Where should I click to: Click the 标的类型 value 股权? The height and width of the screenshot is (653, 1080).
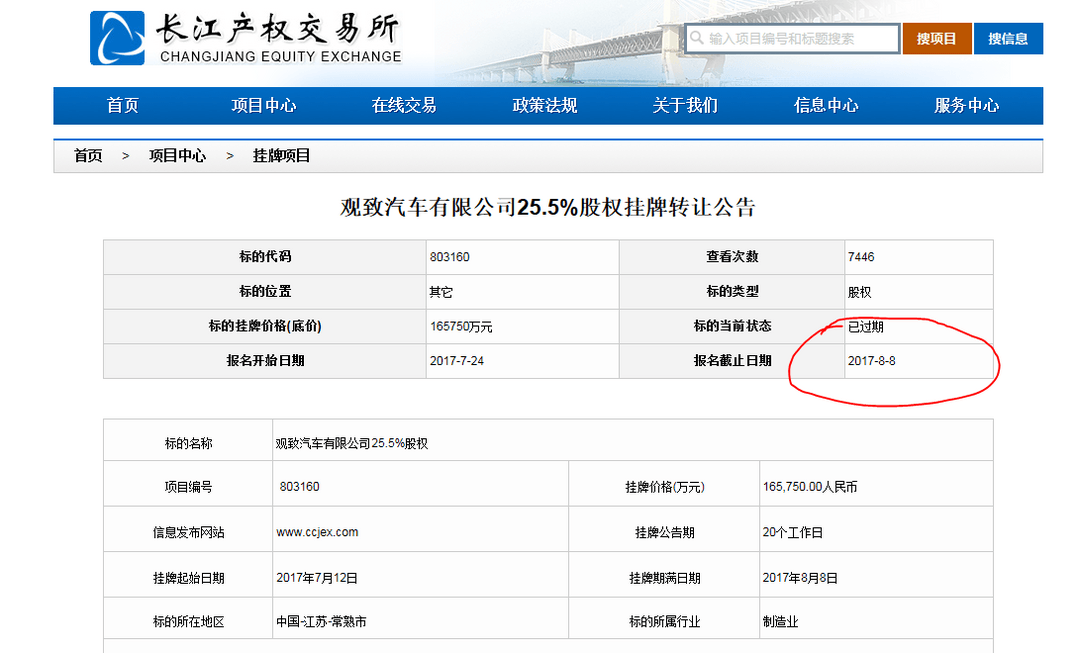860,292
